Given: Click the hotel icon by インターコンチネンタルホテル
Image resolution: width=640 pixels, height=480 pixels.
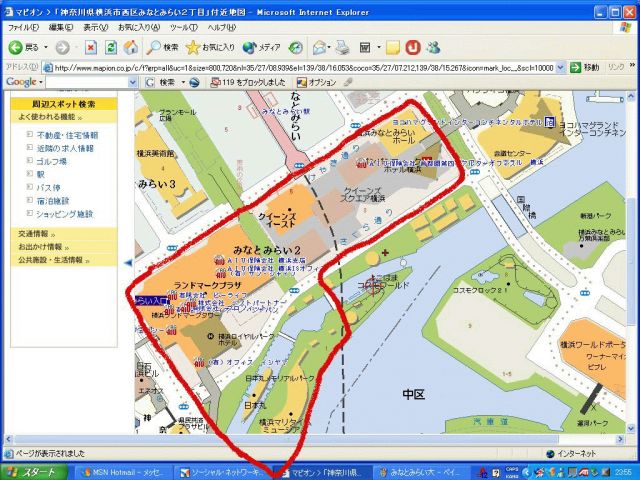Looking at the screenshot, I should point(551,122).
